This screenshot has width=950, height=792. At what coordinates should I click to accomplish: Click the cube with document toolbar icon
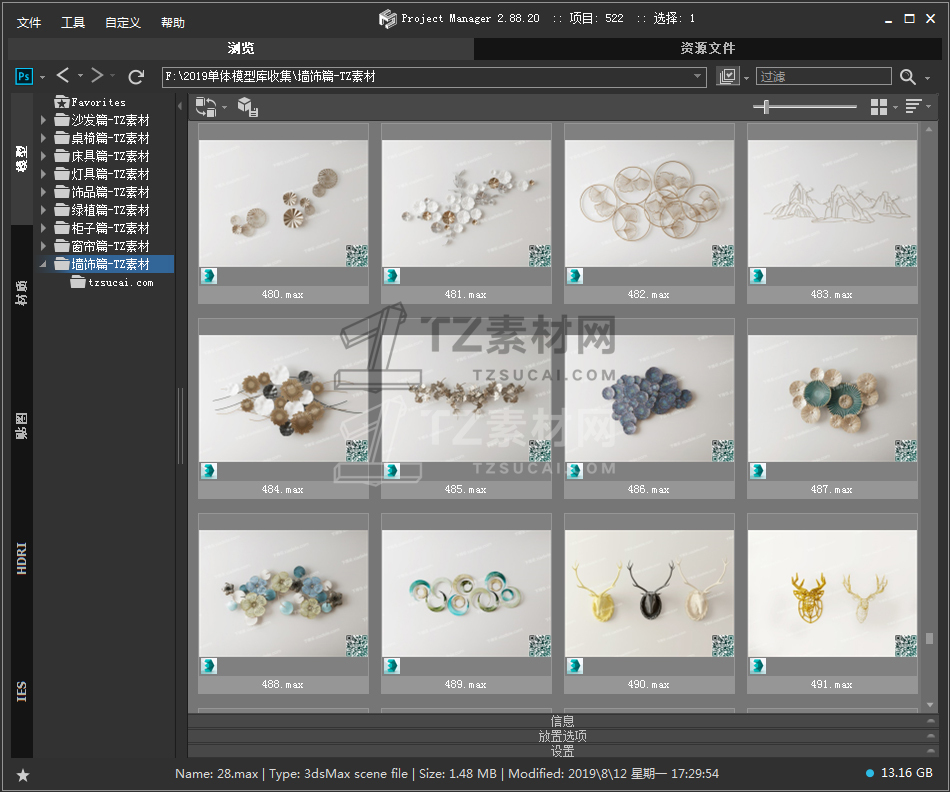click(x=248, y=107)
